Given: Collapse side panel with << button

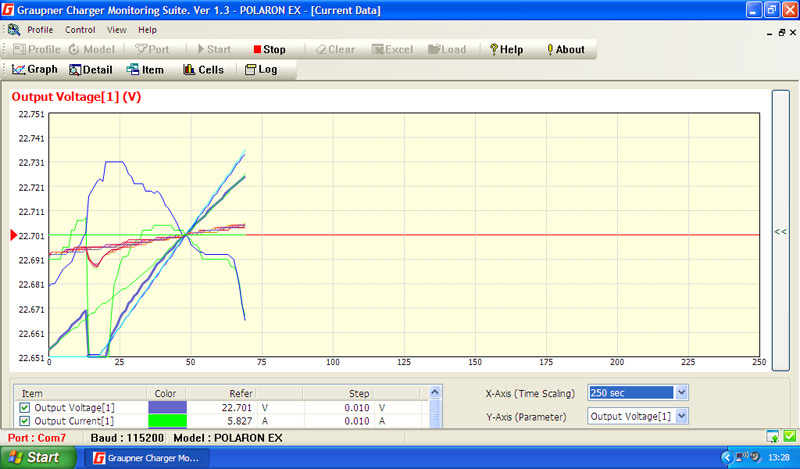Looking at the screenshot, I should (781, 231).
